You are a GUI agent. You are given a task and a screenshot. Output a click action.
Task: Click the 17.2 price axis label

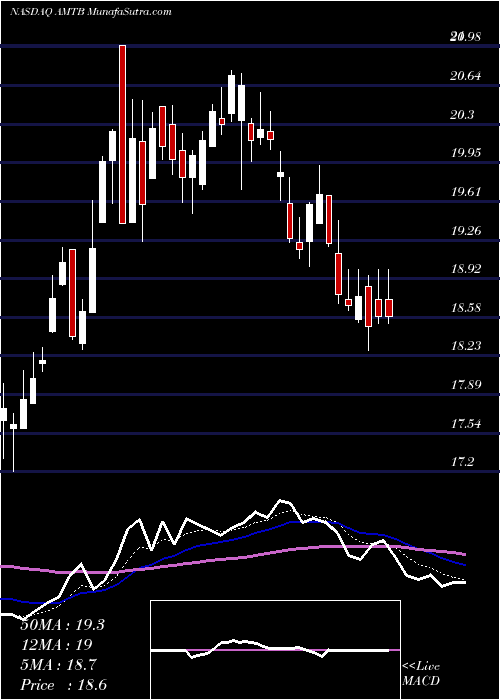click(462, 462)
